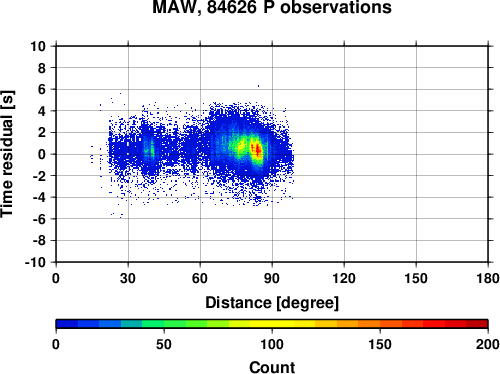Click the 'Distance [degree]' axis label

coord(272,303)
